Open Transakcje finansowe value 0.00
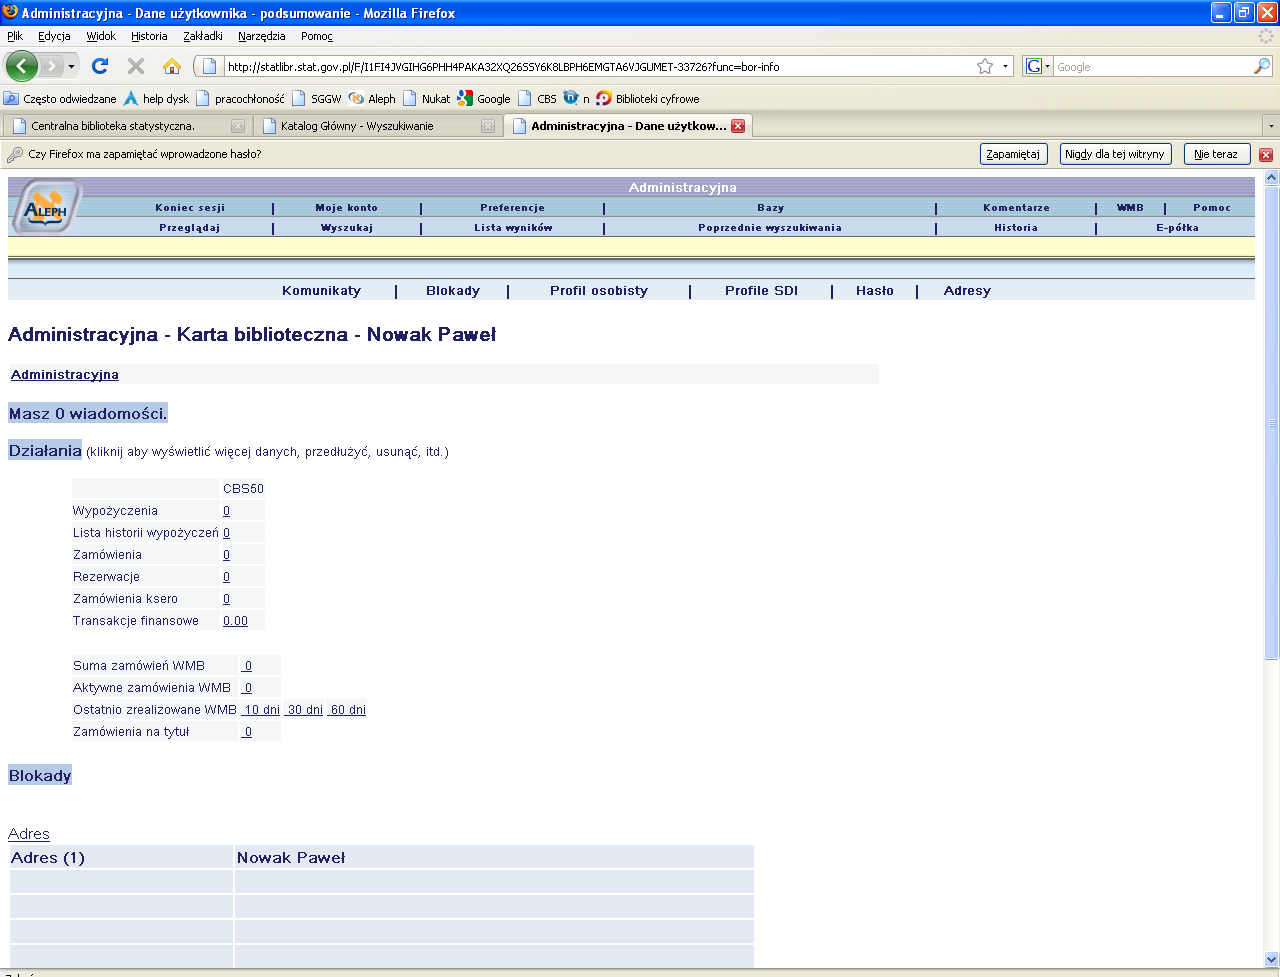The width and height of the screenshot is (1280, 977). (235, 621)
